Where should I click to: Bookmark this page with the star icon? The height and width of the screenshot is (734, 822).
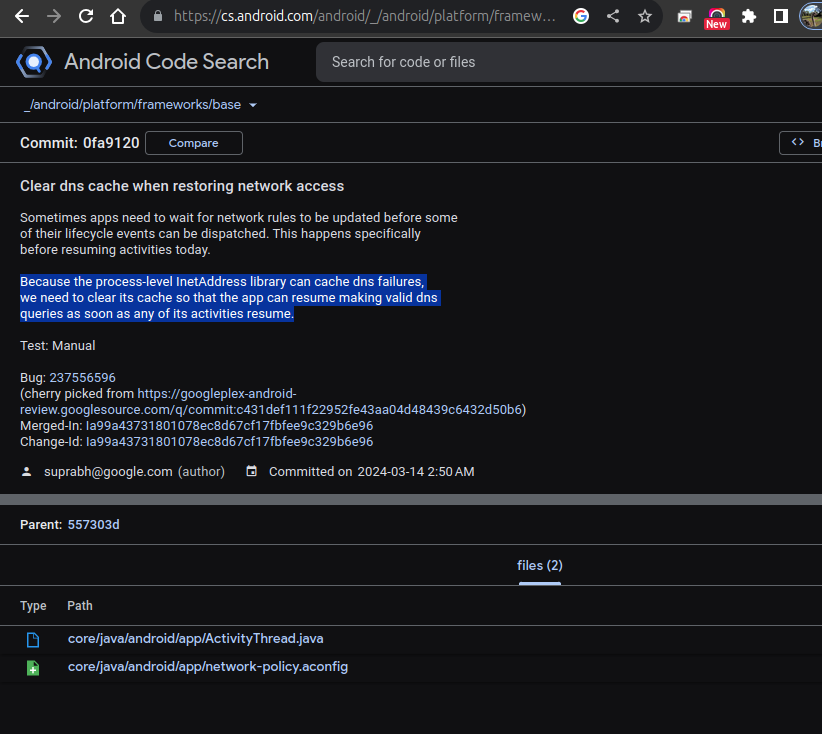645,16
